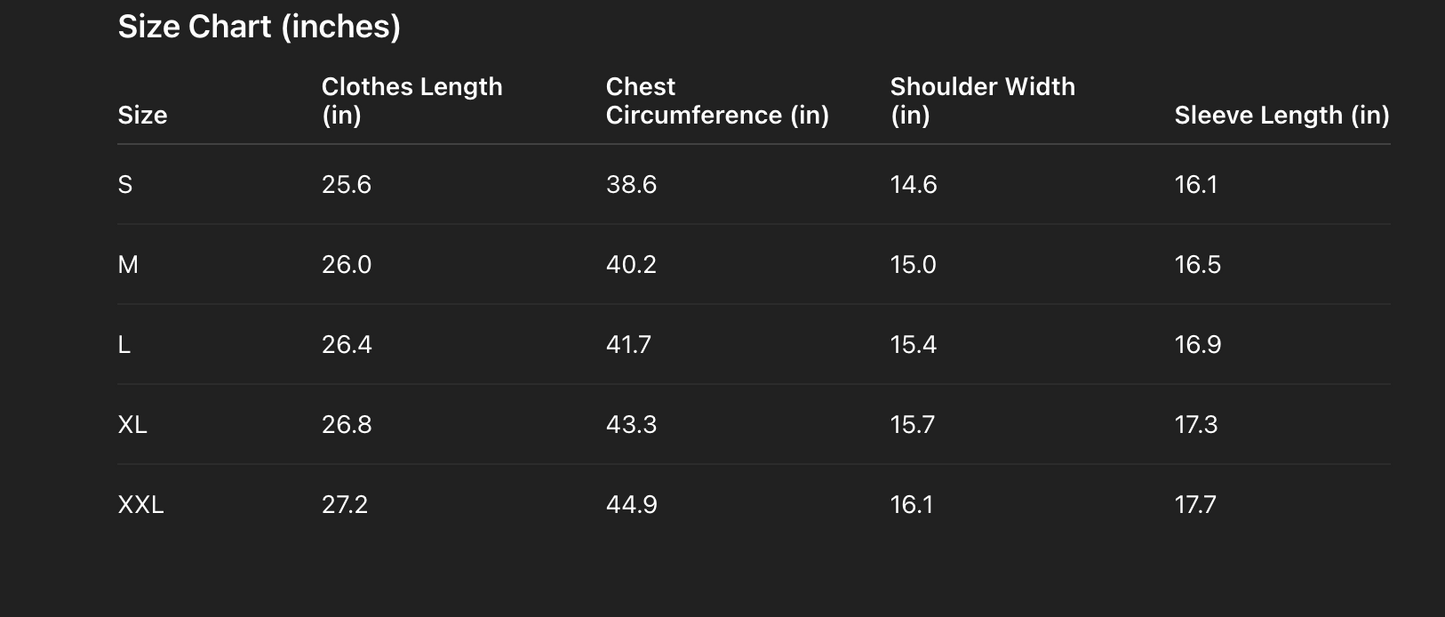1445x617 pixels.
Task: Click the Size column header
Action: pyautogui.click(x=142, y=115)
